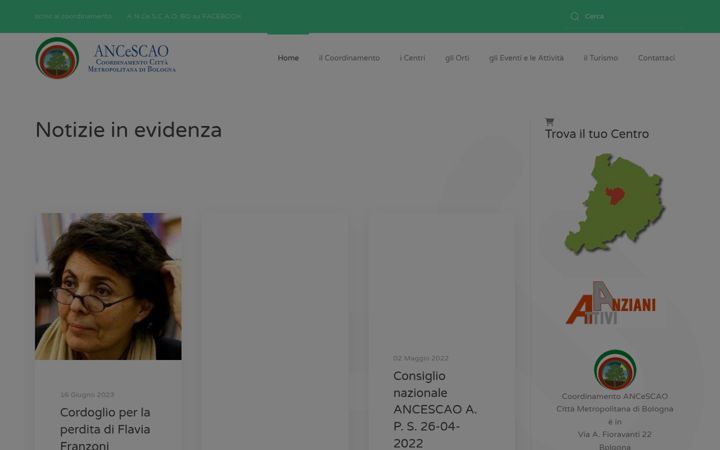Viewport: 720px width, 450px height.
Task: Click the shopping cart icon in the sidebar
Action: [549, 122]
